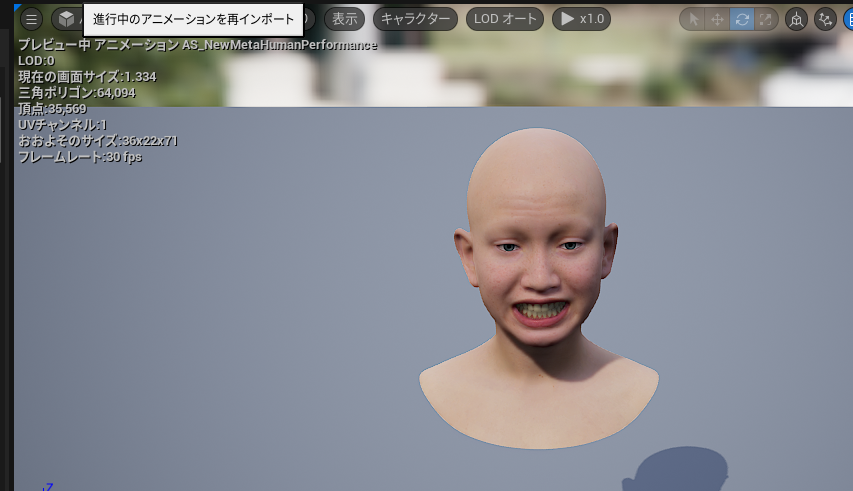This screenshot has width=853, height=491.
Task: Click the MetaHuman head model in viewport
Action: (x=538, y=288)
